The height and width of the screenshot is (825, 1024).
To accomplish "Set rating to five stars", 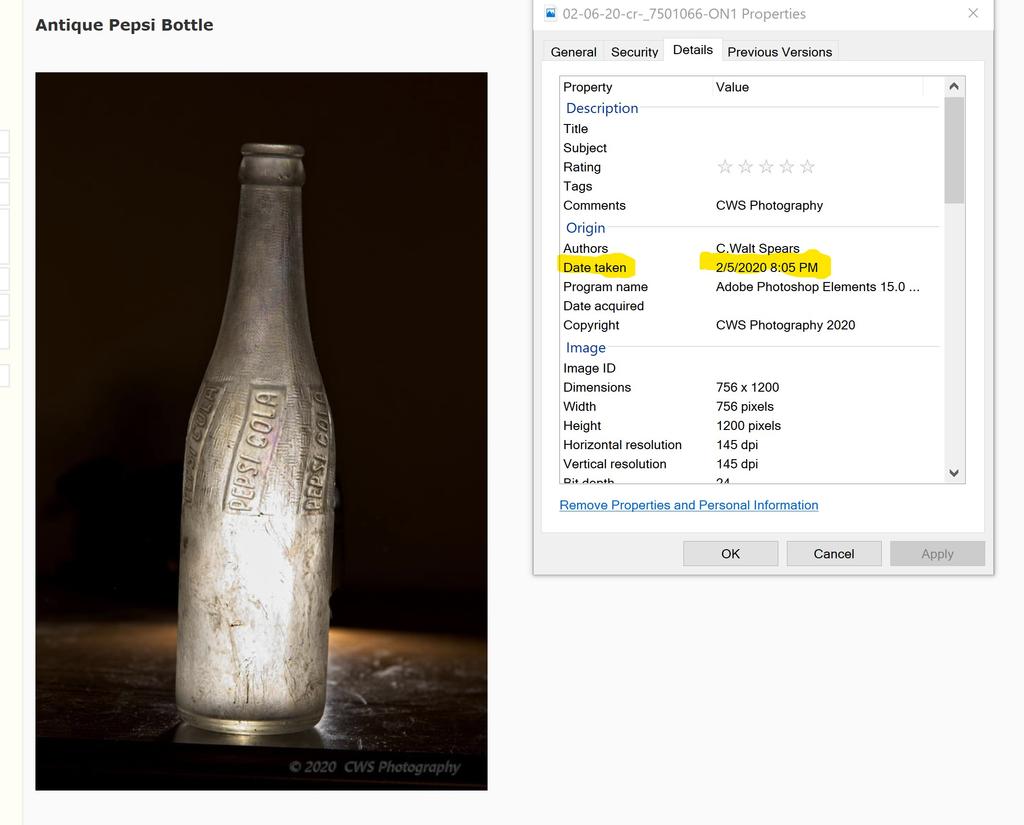I will tap(808, 167).
